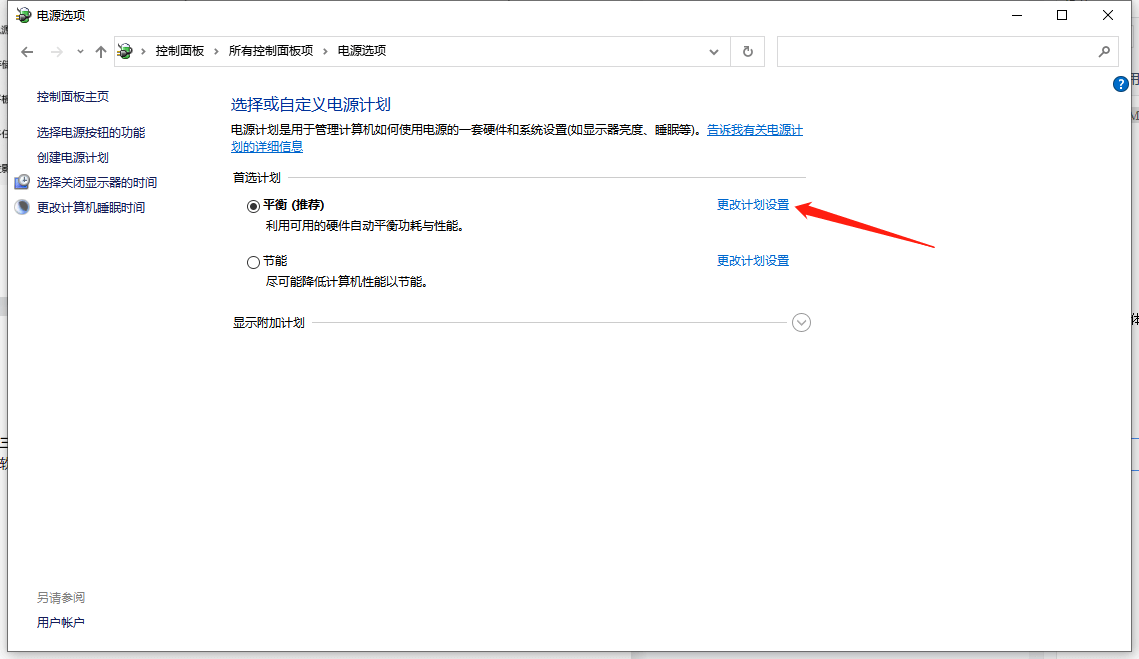Expand the chevron after 控制面板 breadcrumb
1139x659 pixels.
point(216,51)
